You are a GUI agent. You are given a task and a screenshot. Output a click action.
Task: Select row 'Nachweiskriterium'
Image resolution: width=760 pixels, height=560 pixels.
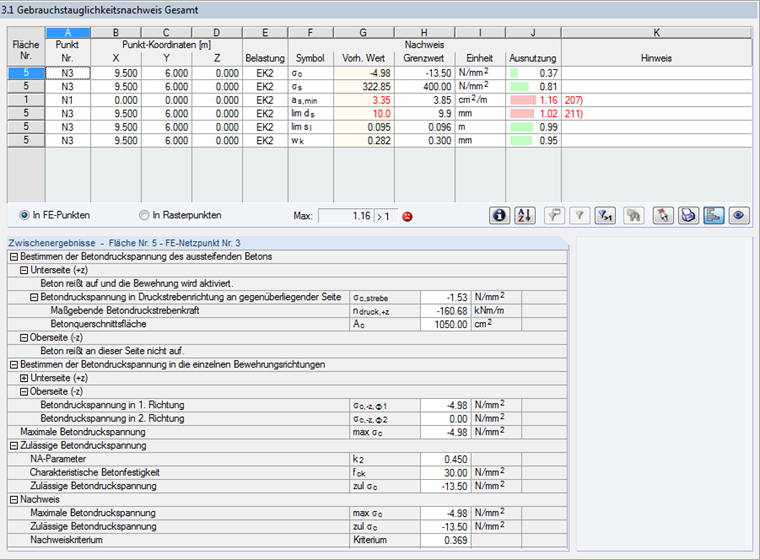[287, 540]
